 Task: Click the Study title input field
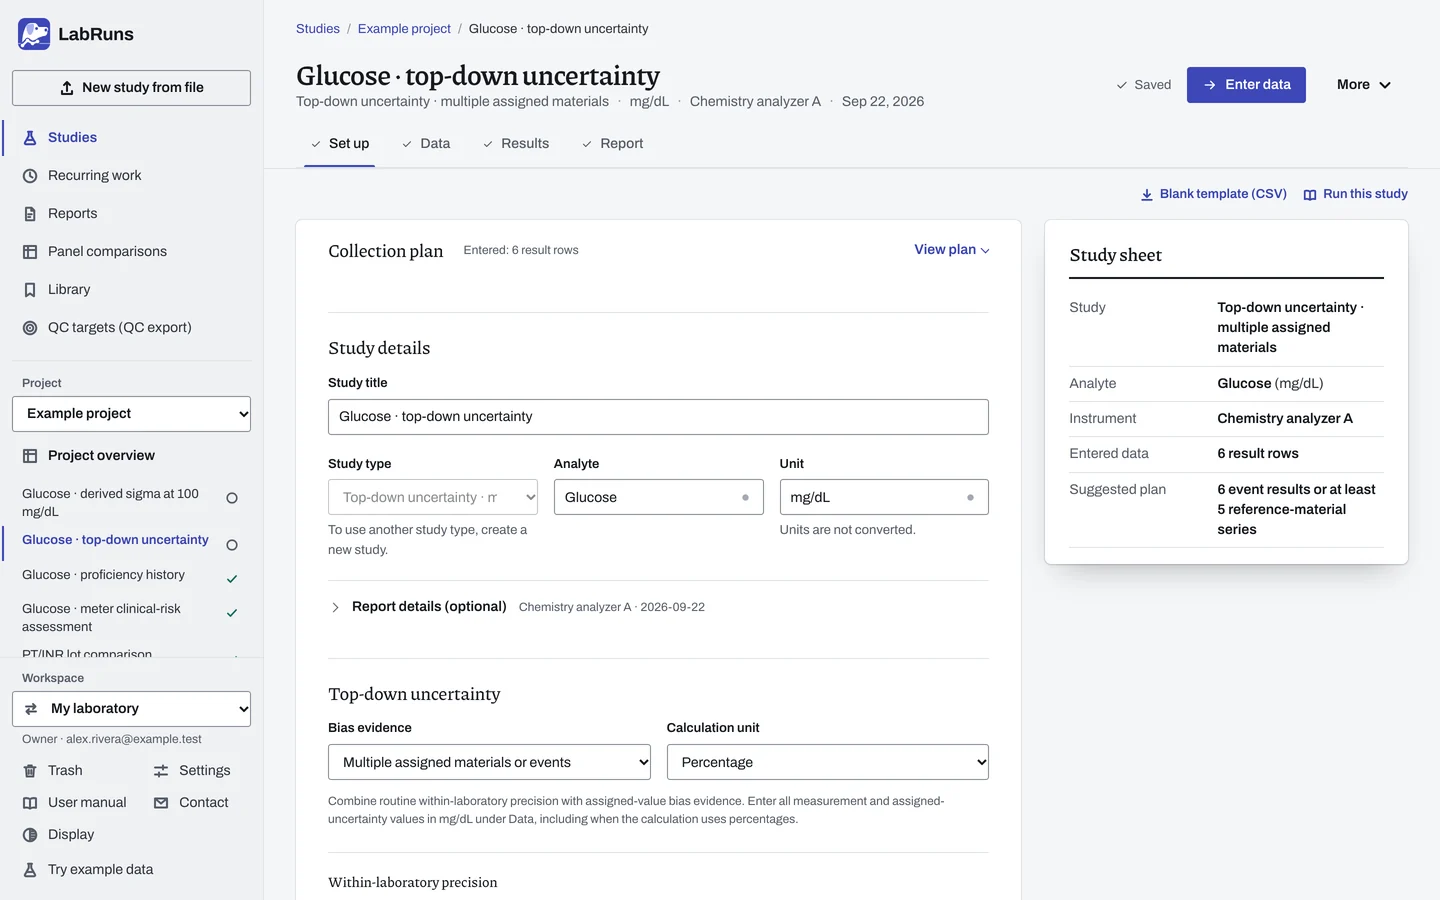pyautogui.click(x=658, y=417)
